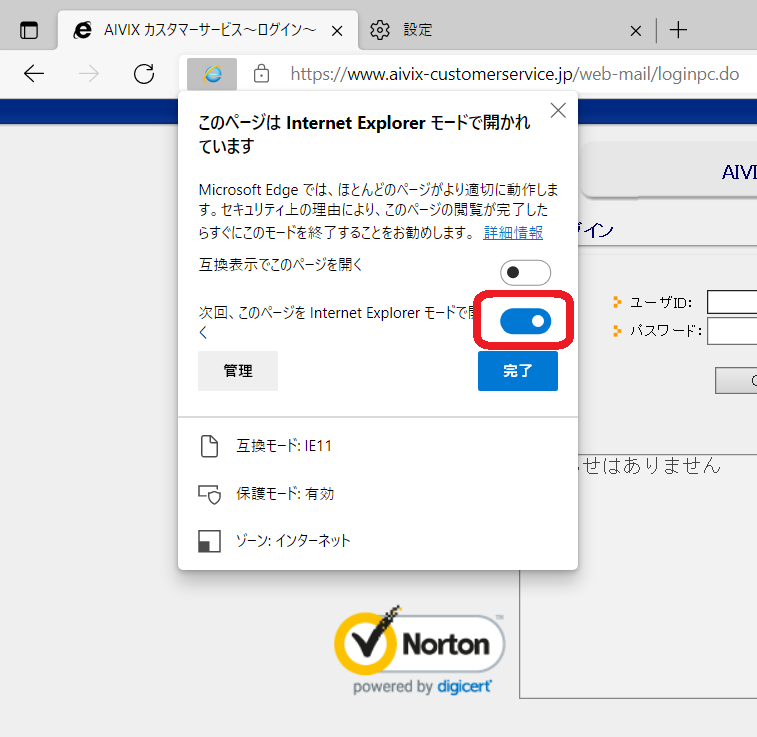This screenshot has height=737, width=757.
Task: Click the ゾーン zone icon
Action: [x=209, y=541]
